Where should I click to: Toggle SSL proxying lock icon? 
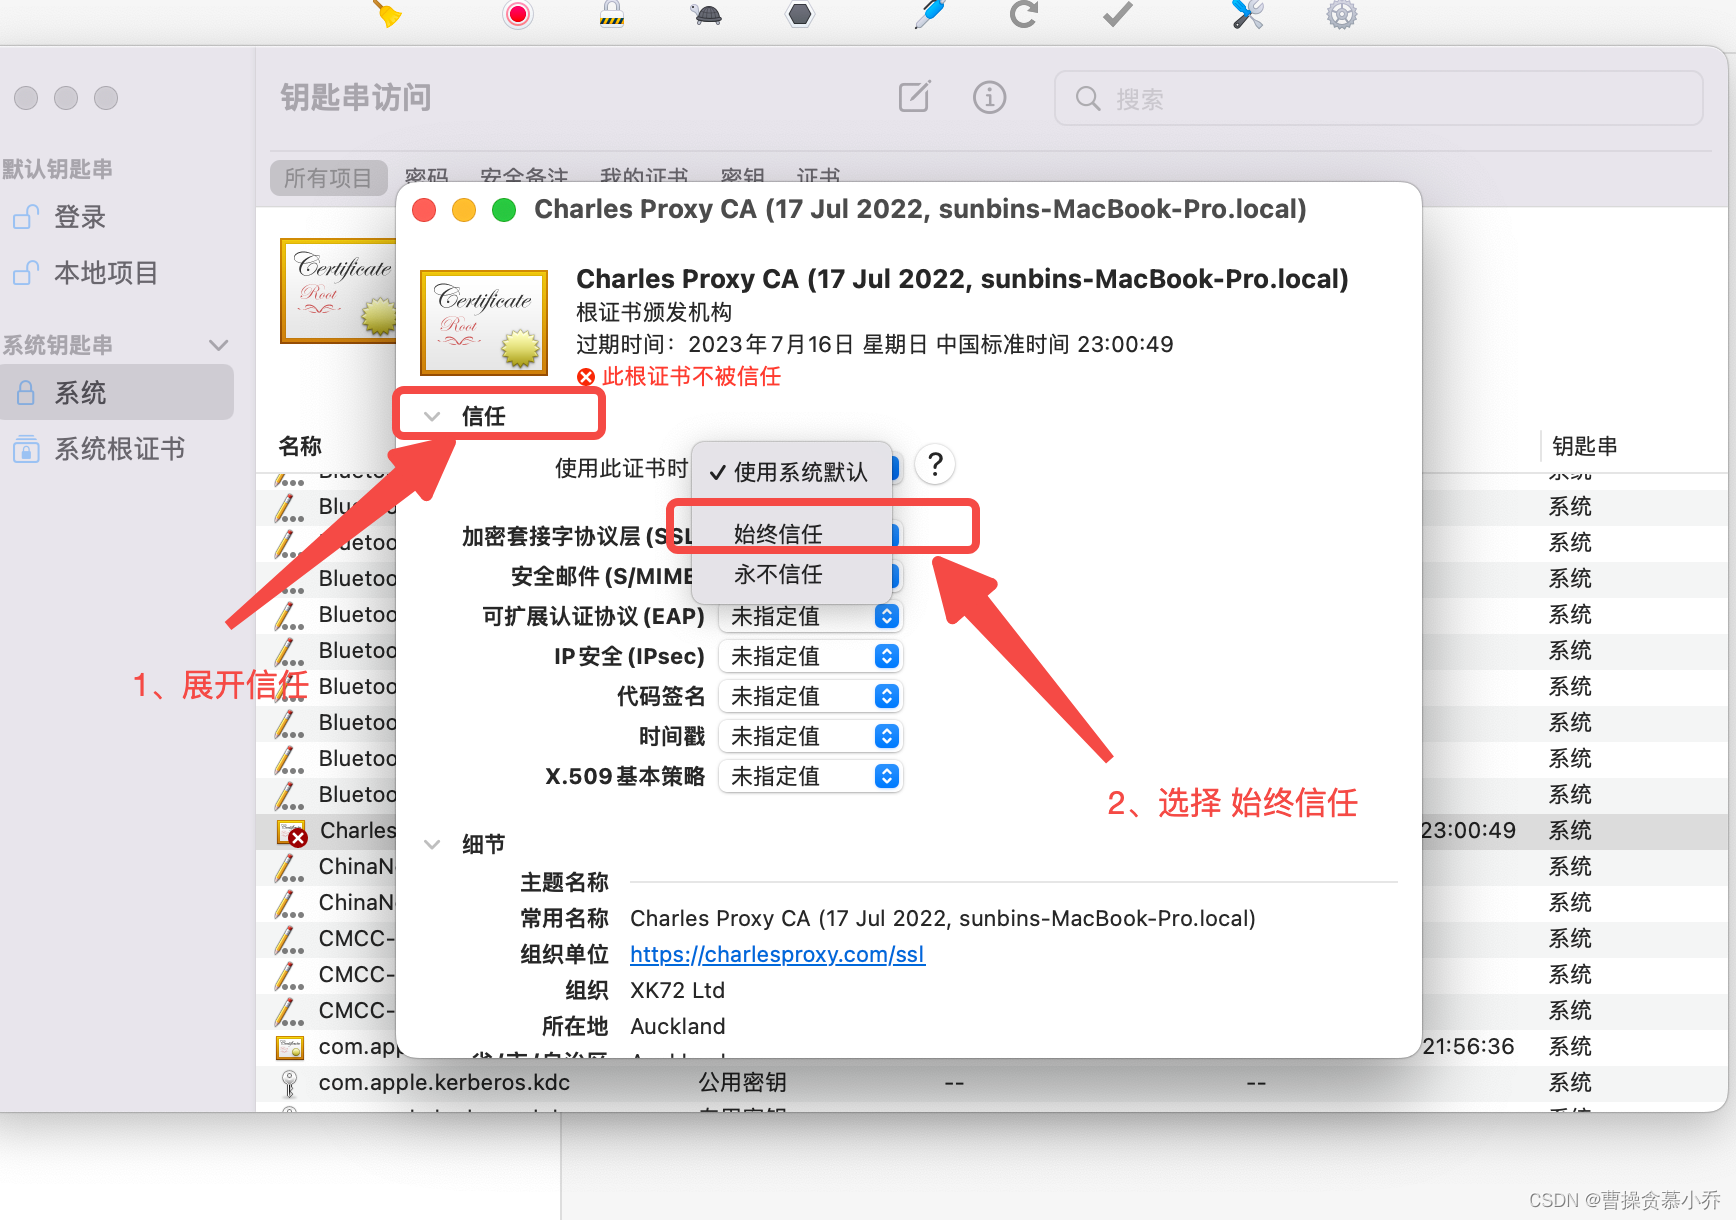(612, 14)
